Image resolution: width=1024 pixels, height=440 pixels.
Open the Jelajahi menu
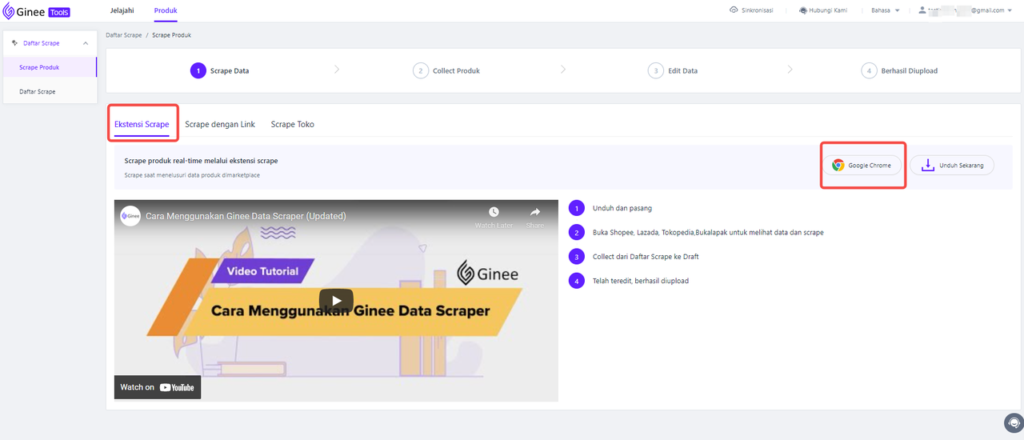pos(122,10)
